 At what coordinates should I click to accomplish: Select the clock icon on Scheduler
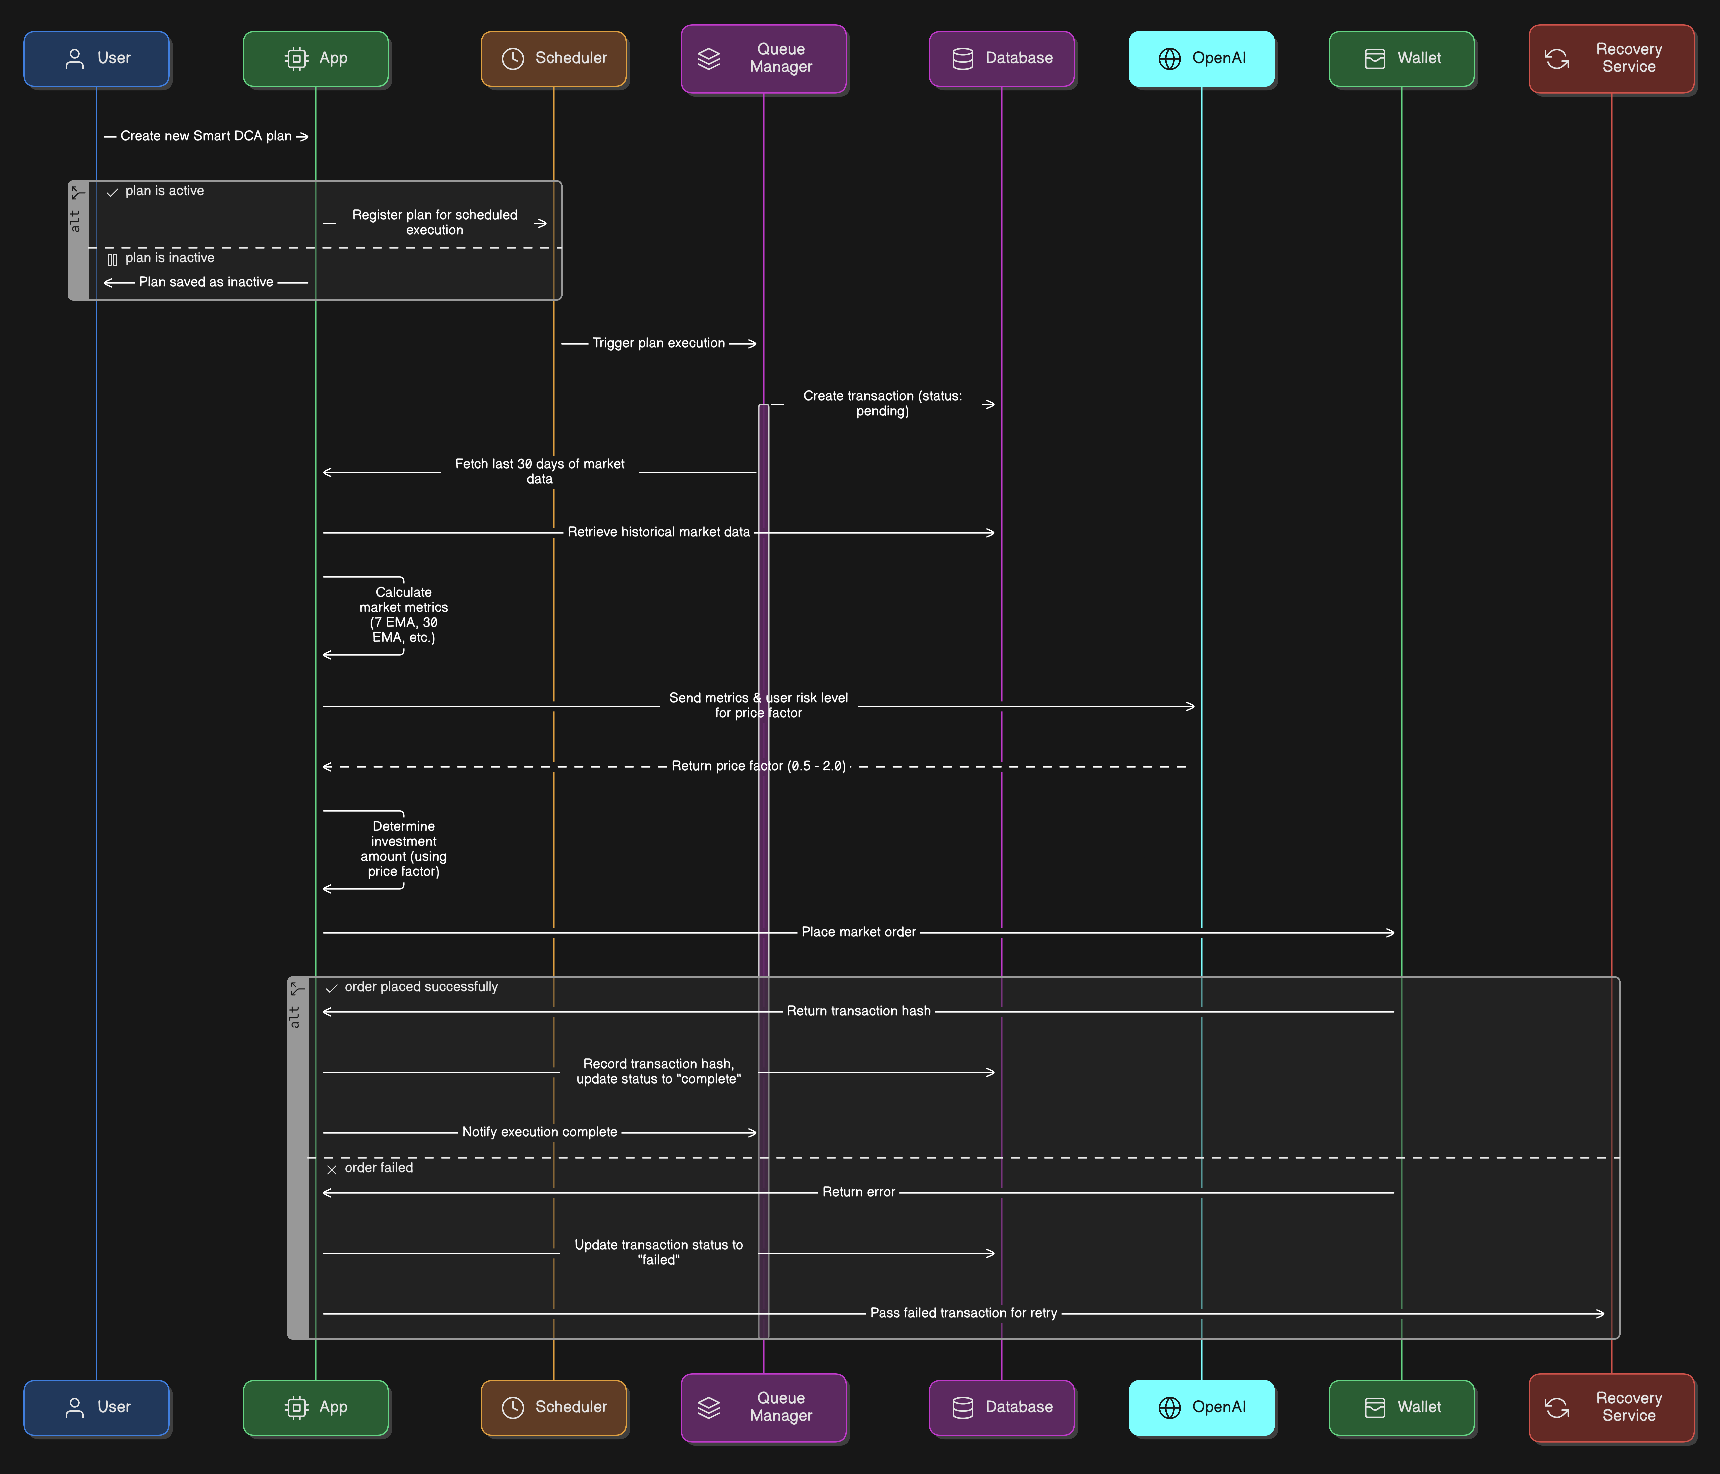(514, 59)
